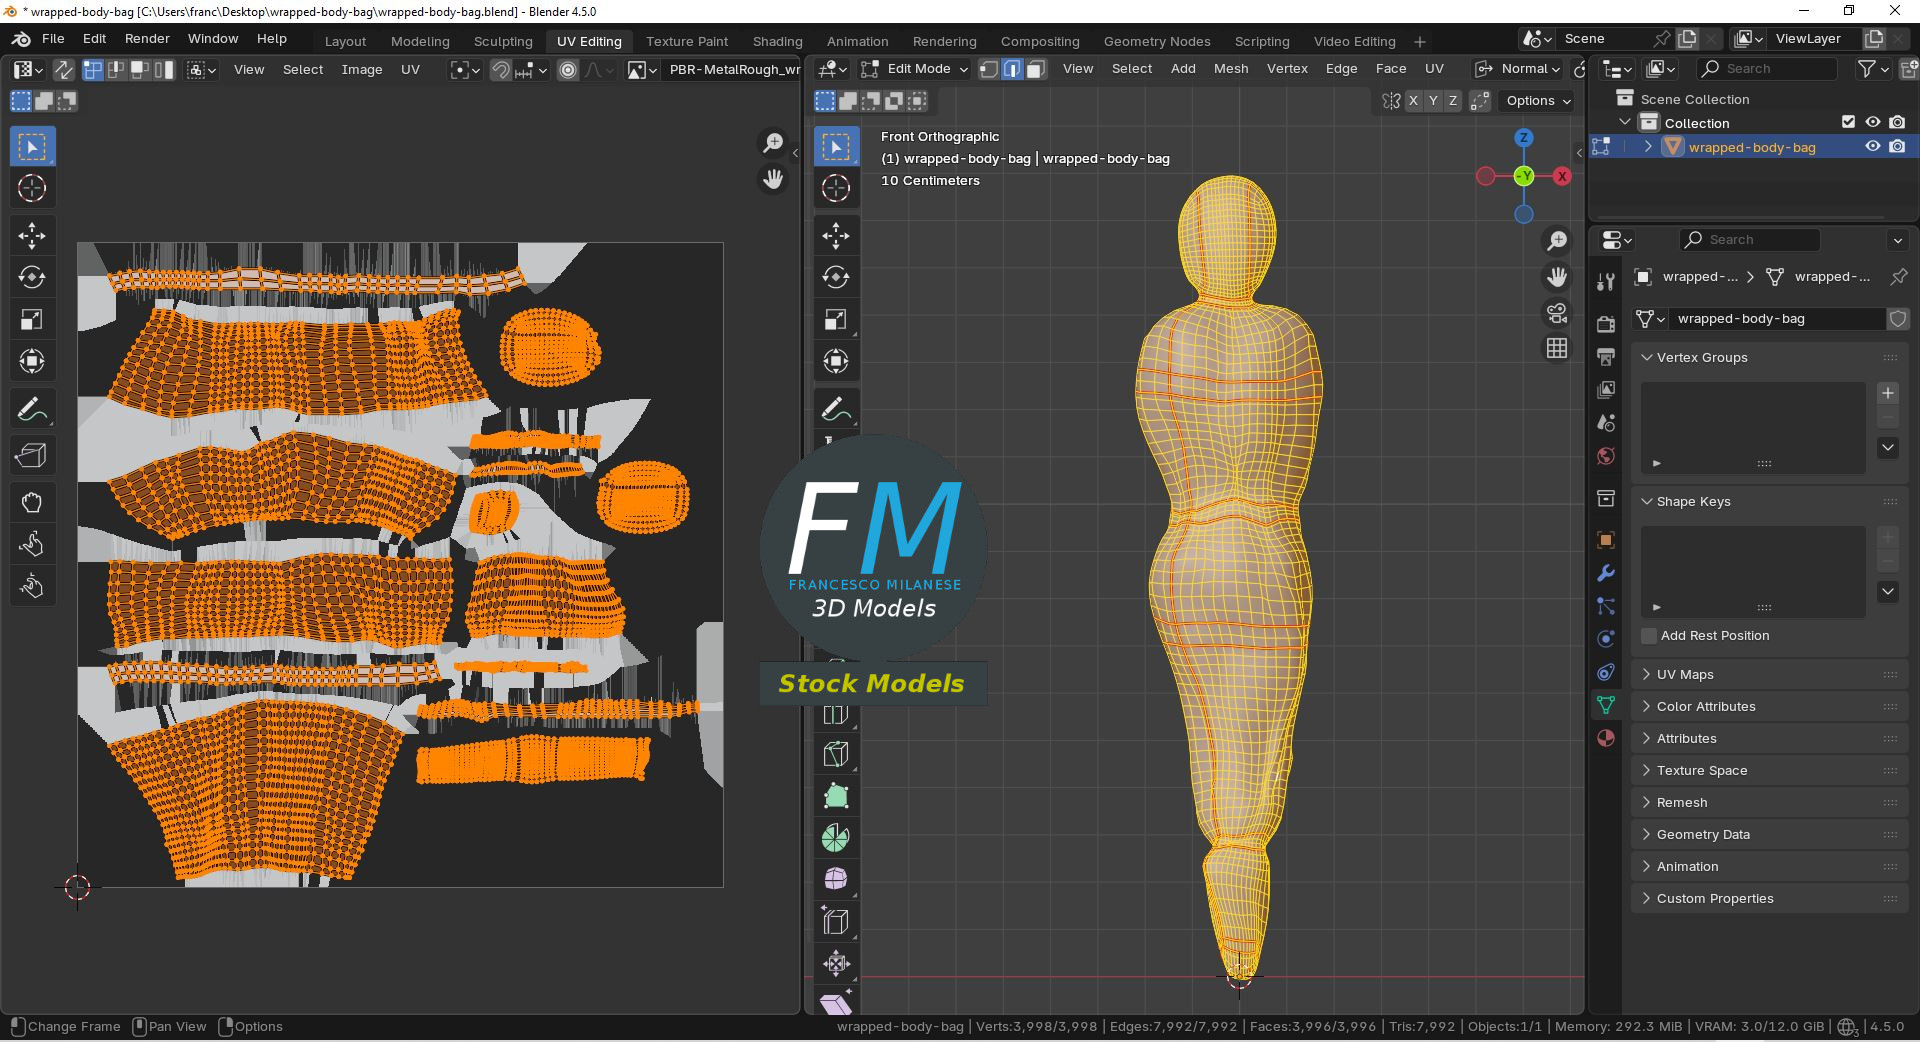
Task: Enable face select mode in 3D viewport
Action: [1036, 69]
